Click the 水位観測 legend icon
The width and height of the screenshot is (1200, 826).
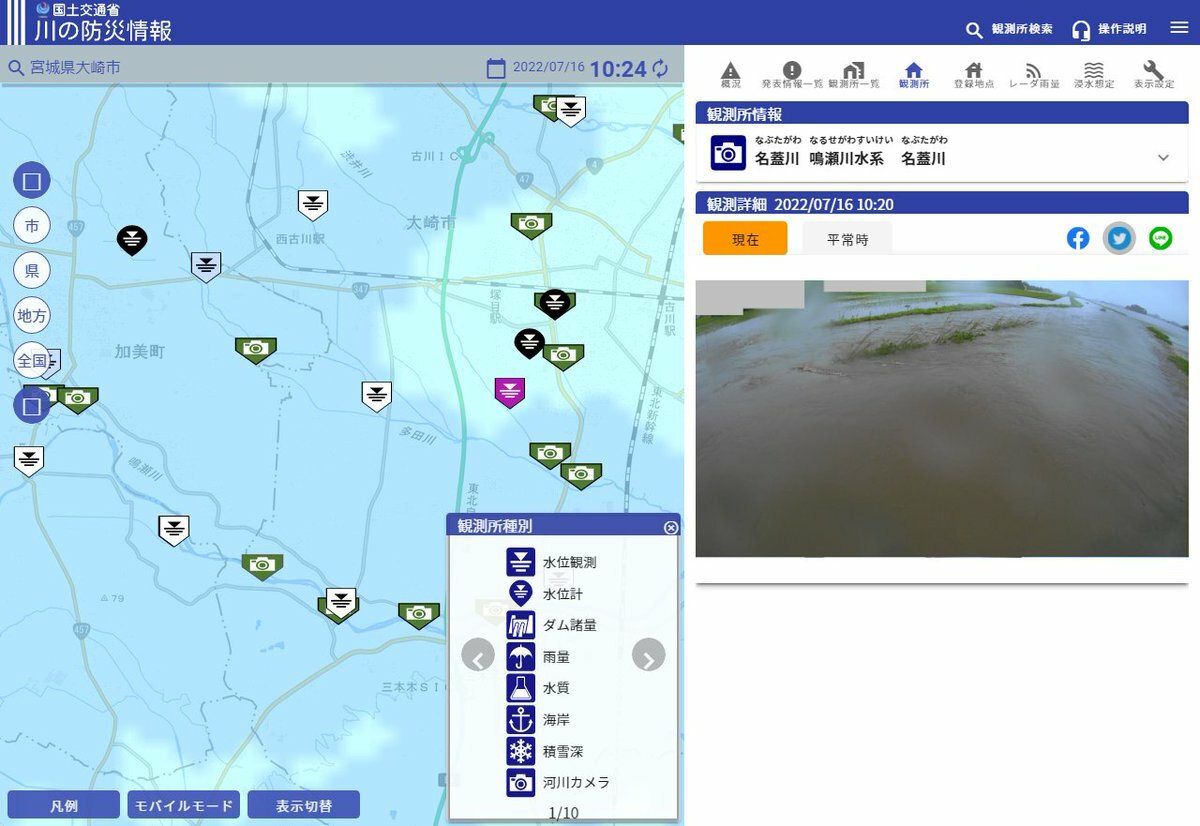click(x=521, y=562)
